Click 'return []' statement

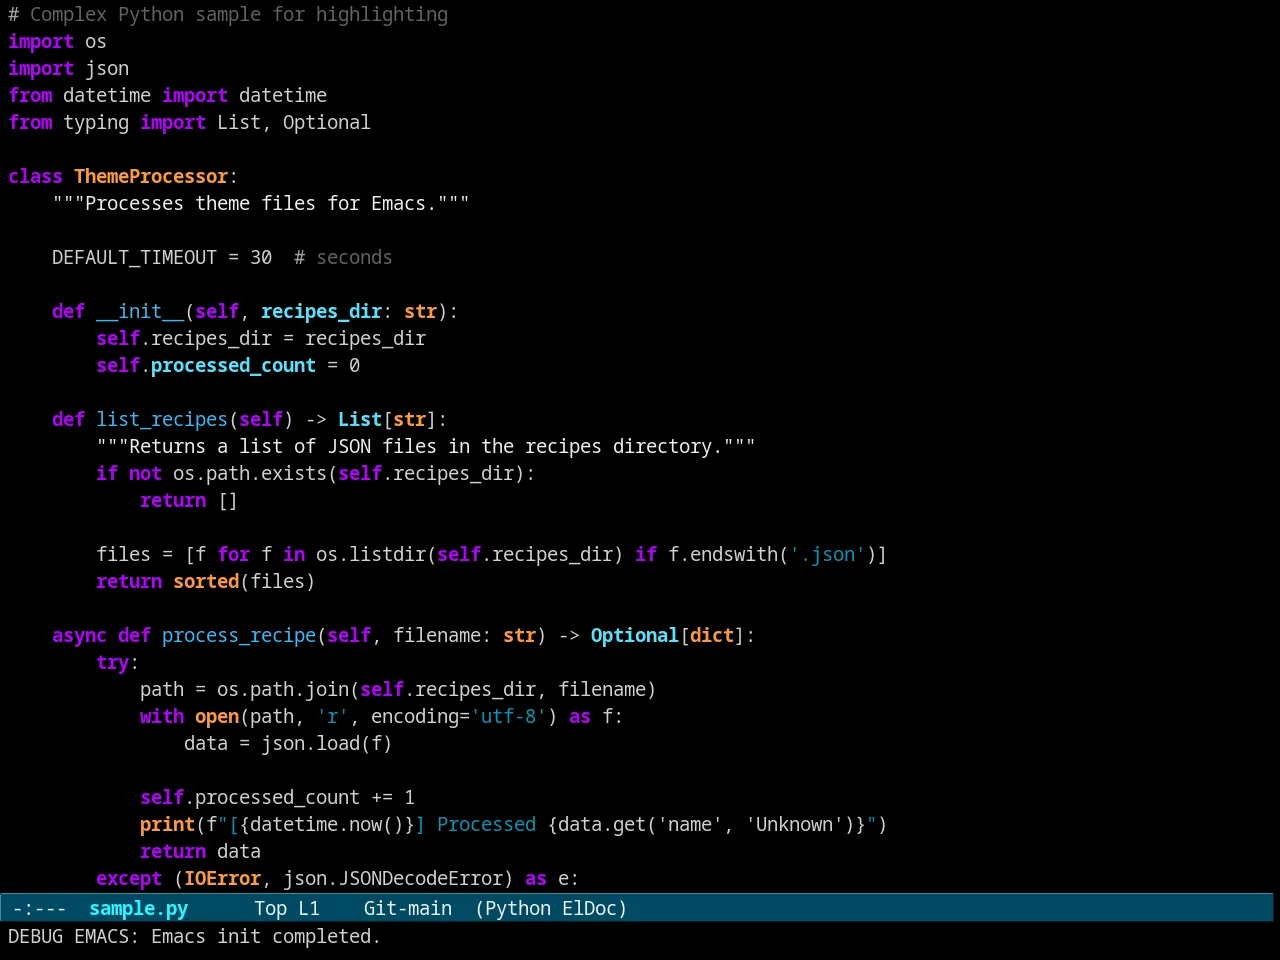189,500
